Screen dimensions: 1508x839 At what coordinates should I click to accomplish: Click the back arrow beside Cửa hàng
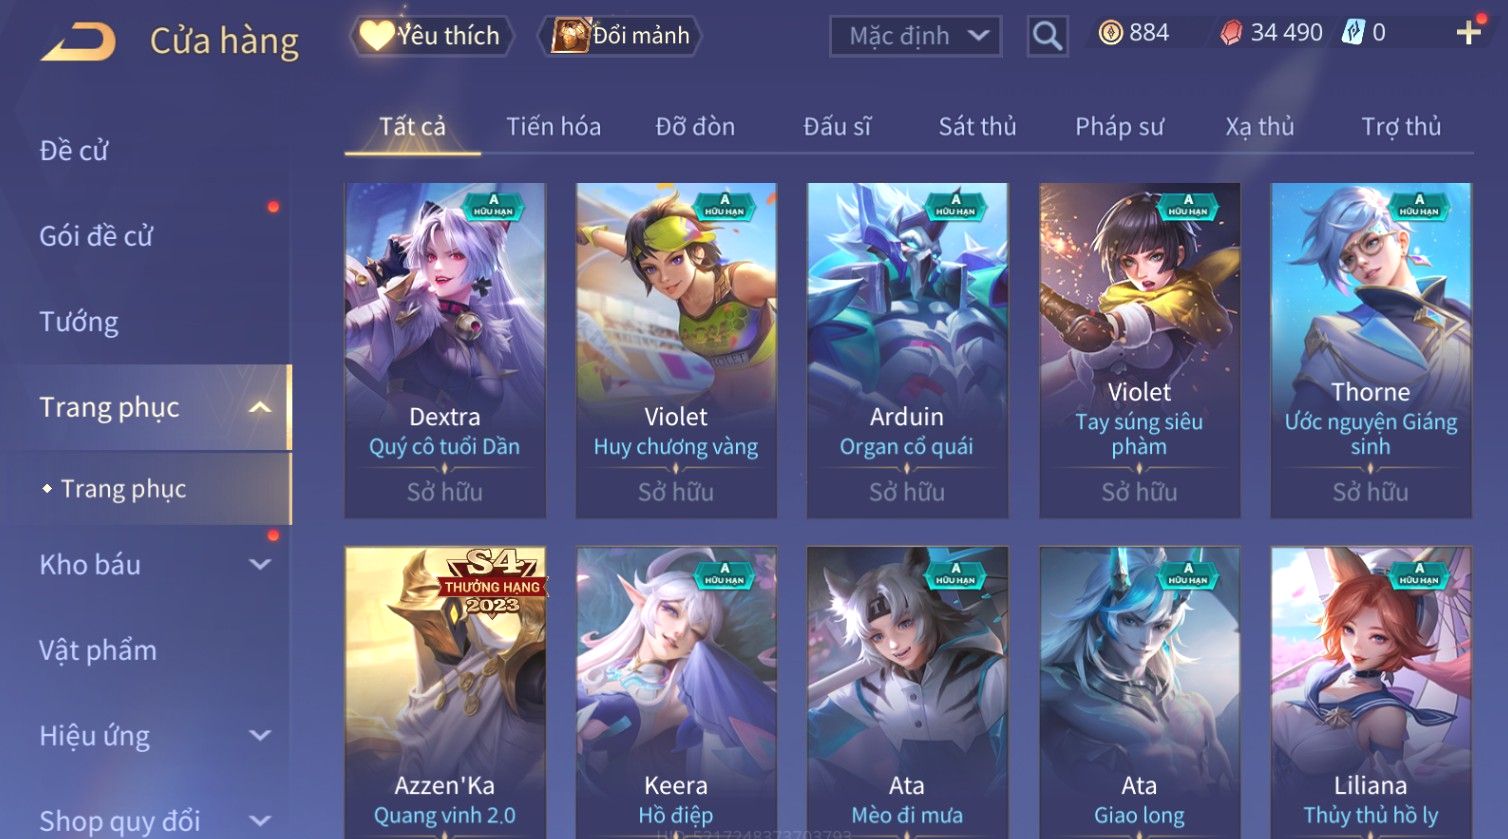(78, 42)
